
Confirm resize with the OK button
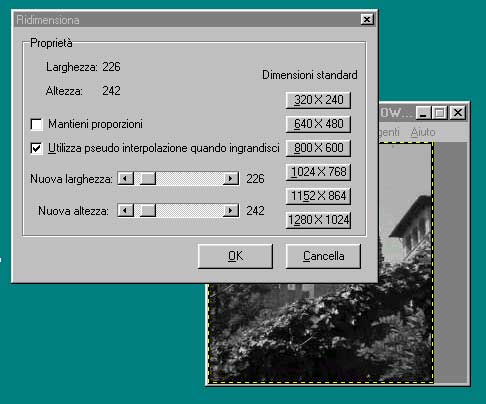[235, 256]
